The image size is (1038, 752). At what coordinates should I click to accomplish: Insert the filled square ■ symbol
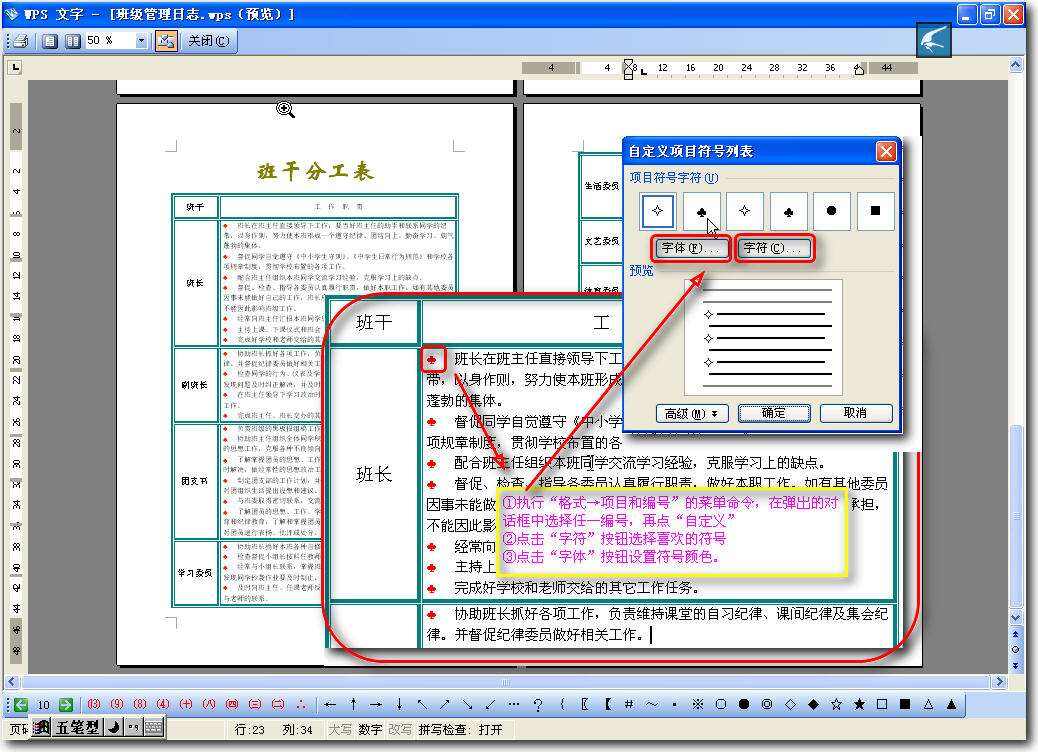pos(905,704)
